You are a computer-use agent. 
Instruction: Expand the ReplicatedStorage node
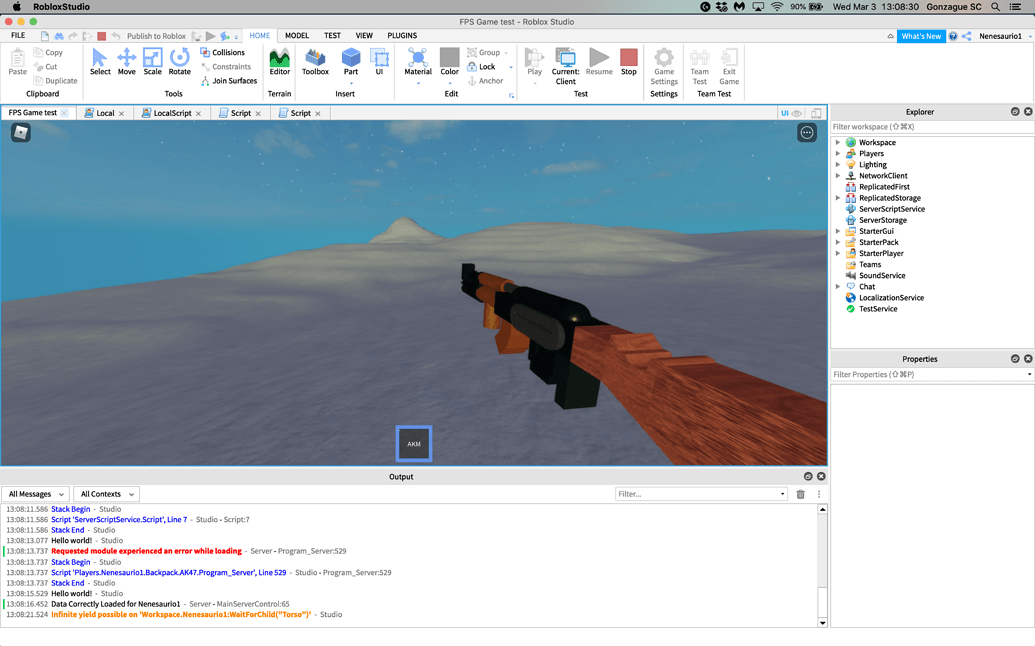point(838,198)
